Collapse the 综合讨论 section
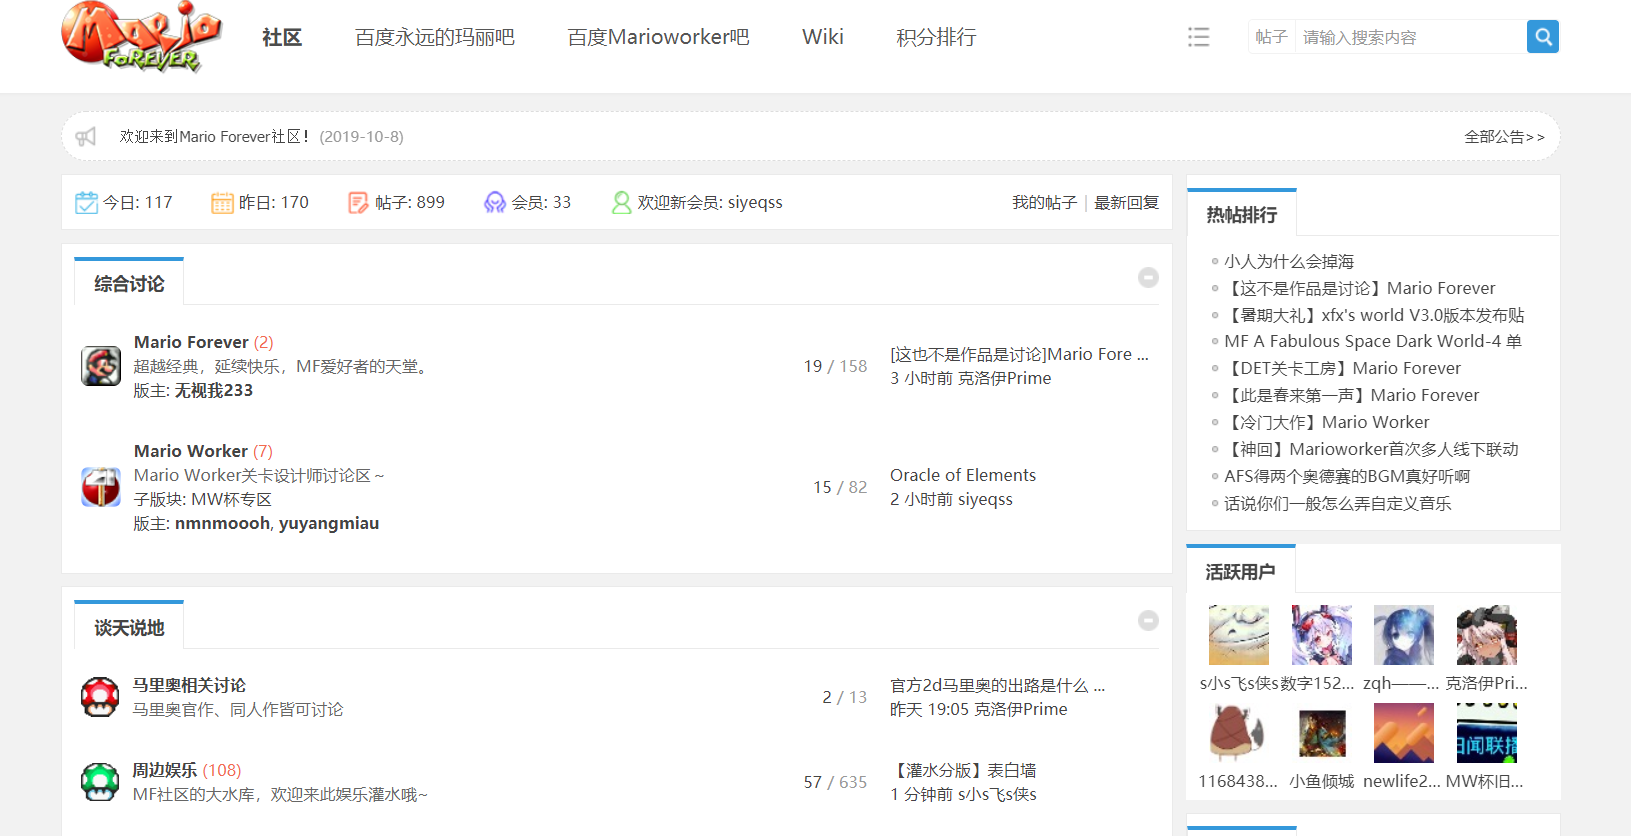Viewport: 1631px width, 836px height. click(1148, 277)
